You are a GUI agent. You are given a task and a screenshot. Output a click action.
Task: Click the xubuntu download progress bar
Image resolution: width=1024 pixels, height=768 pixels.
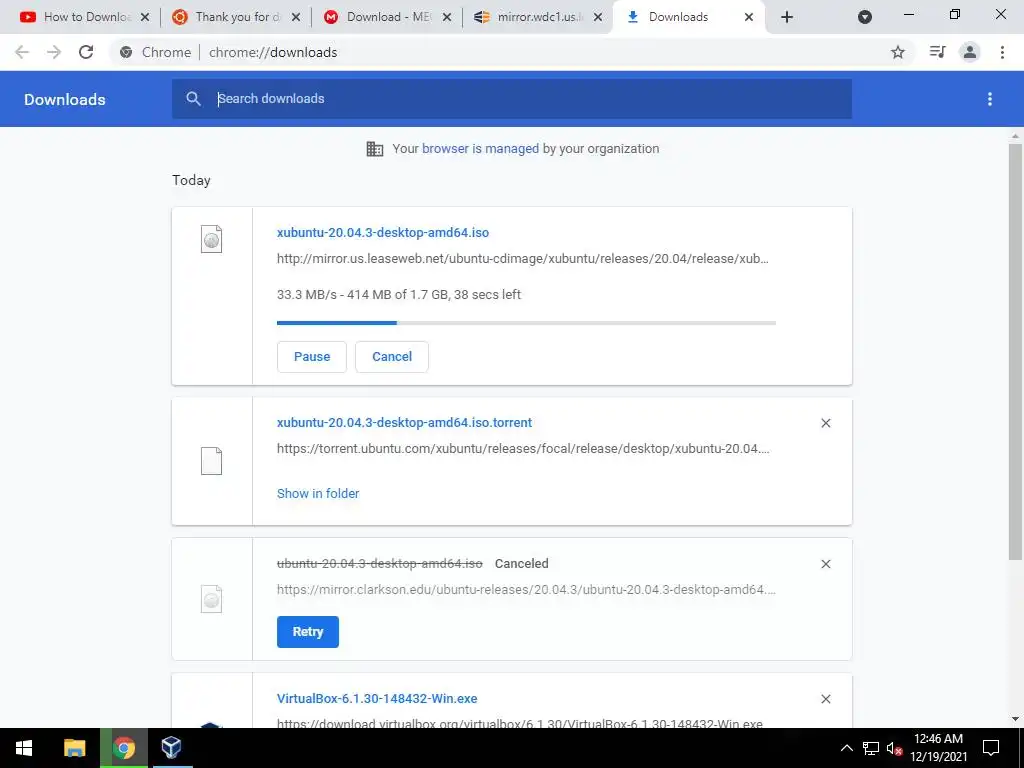(x=526, y=323)
